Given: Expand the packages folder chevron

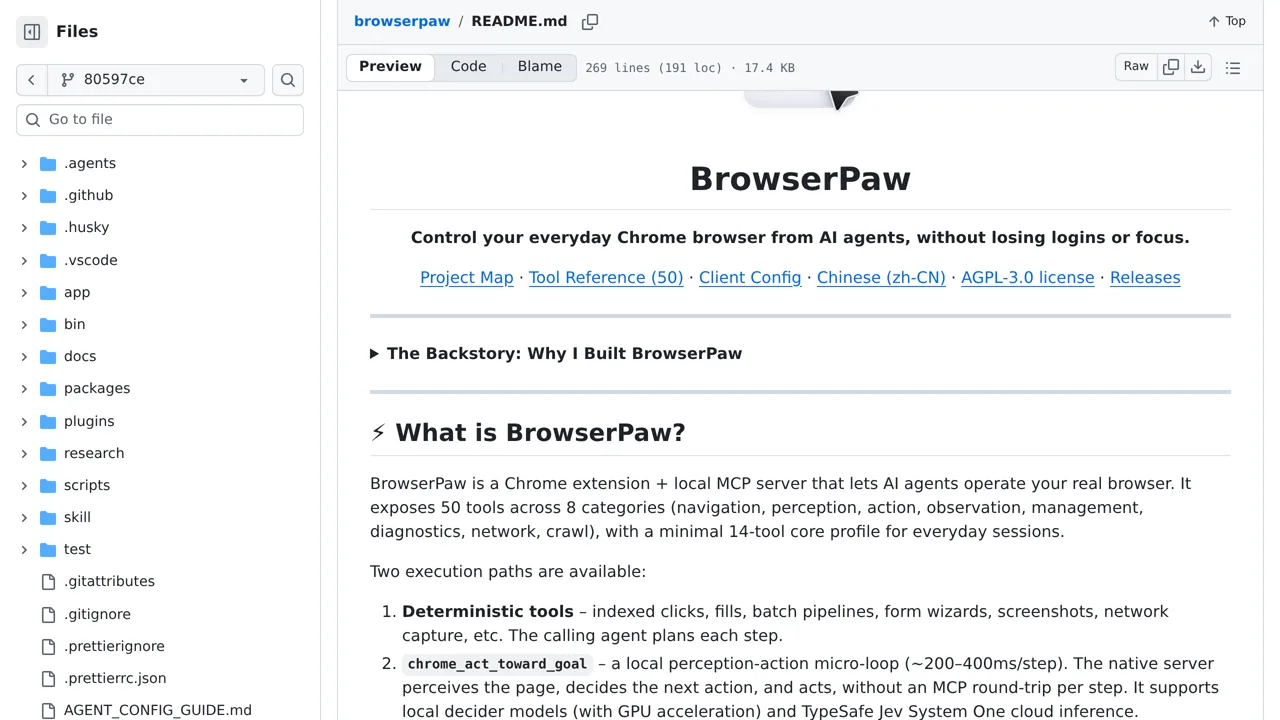Looking at the screenshot, I should [x=24, y=388].
